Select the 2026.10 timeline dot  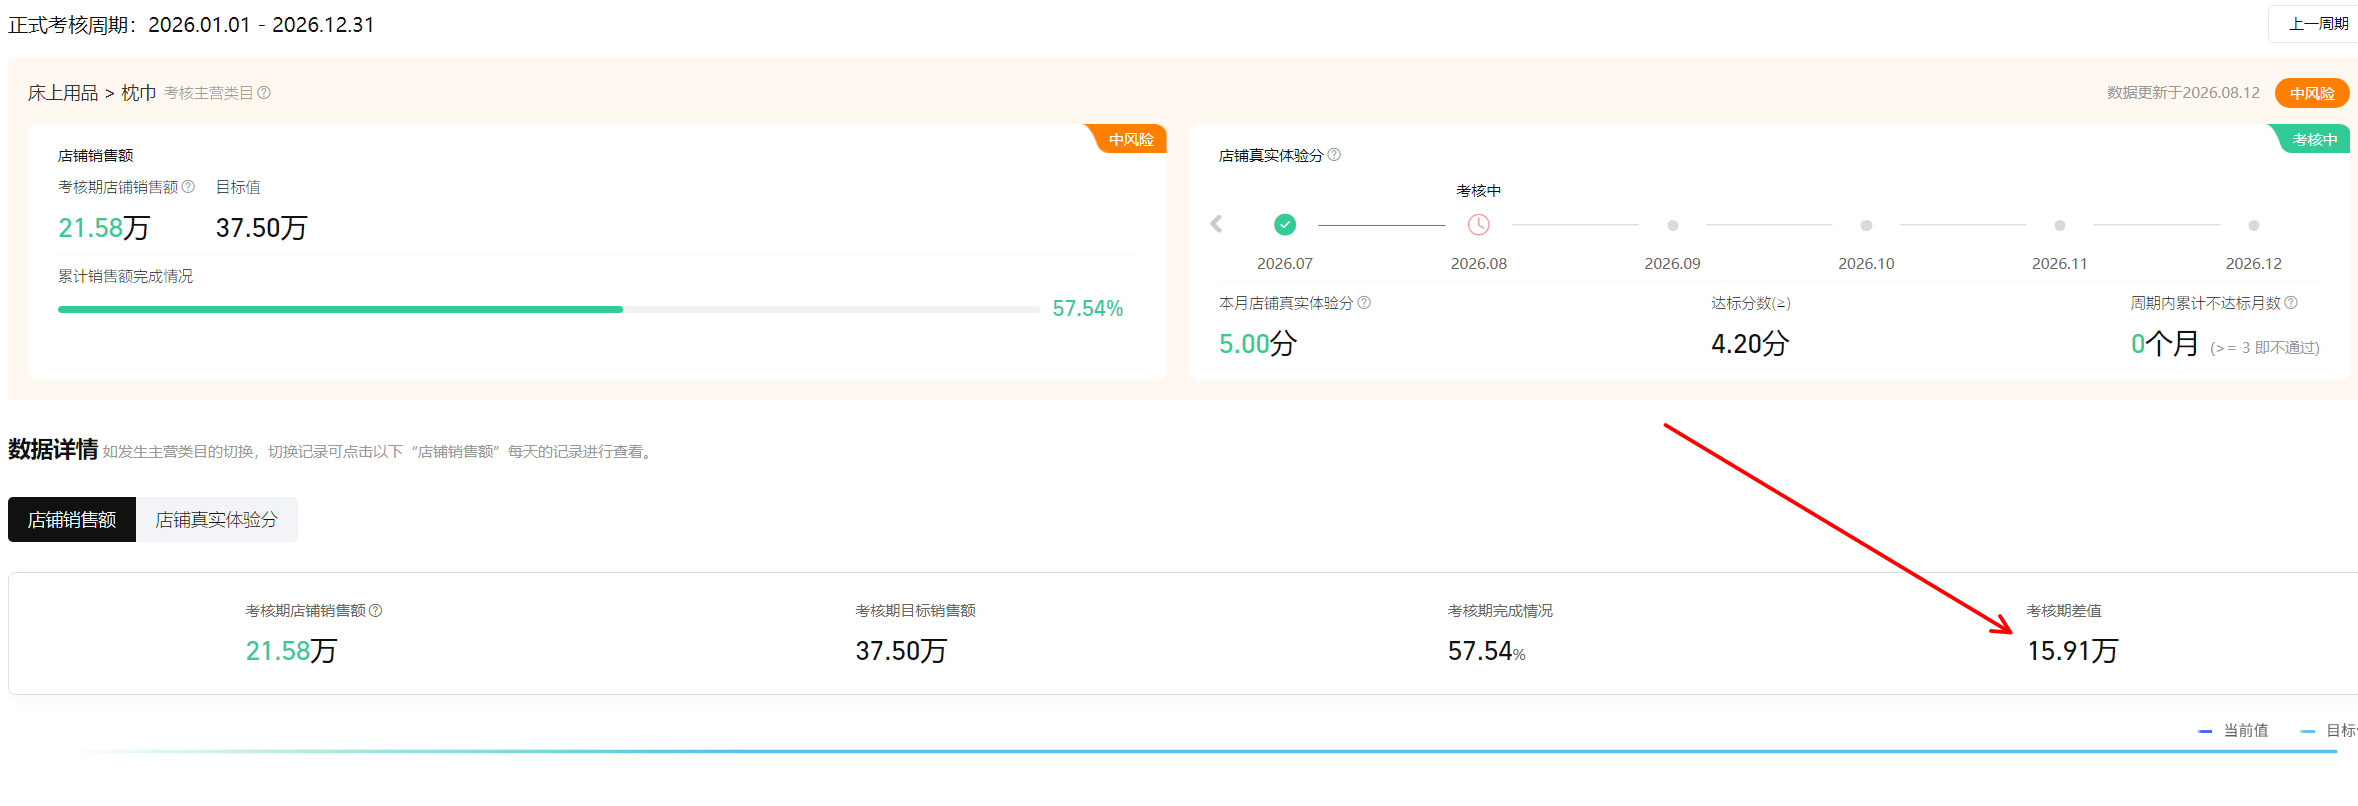point(1866,225)
